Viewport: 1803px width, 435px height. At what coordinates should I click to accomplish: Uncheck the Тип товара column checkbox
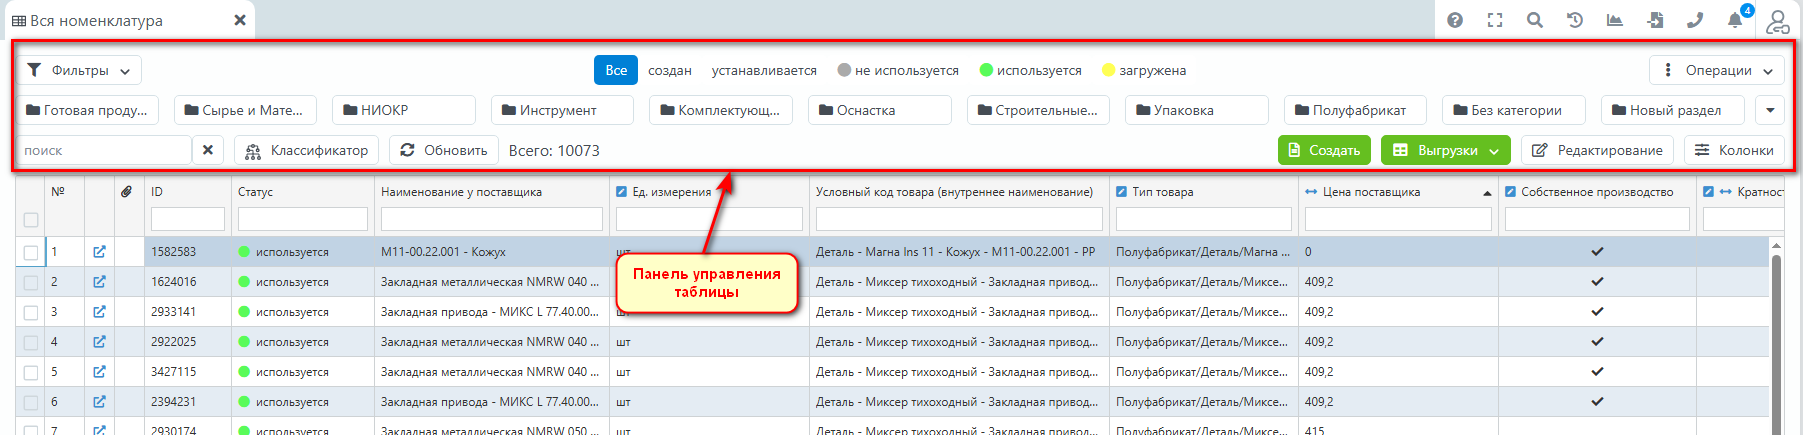[1122, 192]
